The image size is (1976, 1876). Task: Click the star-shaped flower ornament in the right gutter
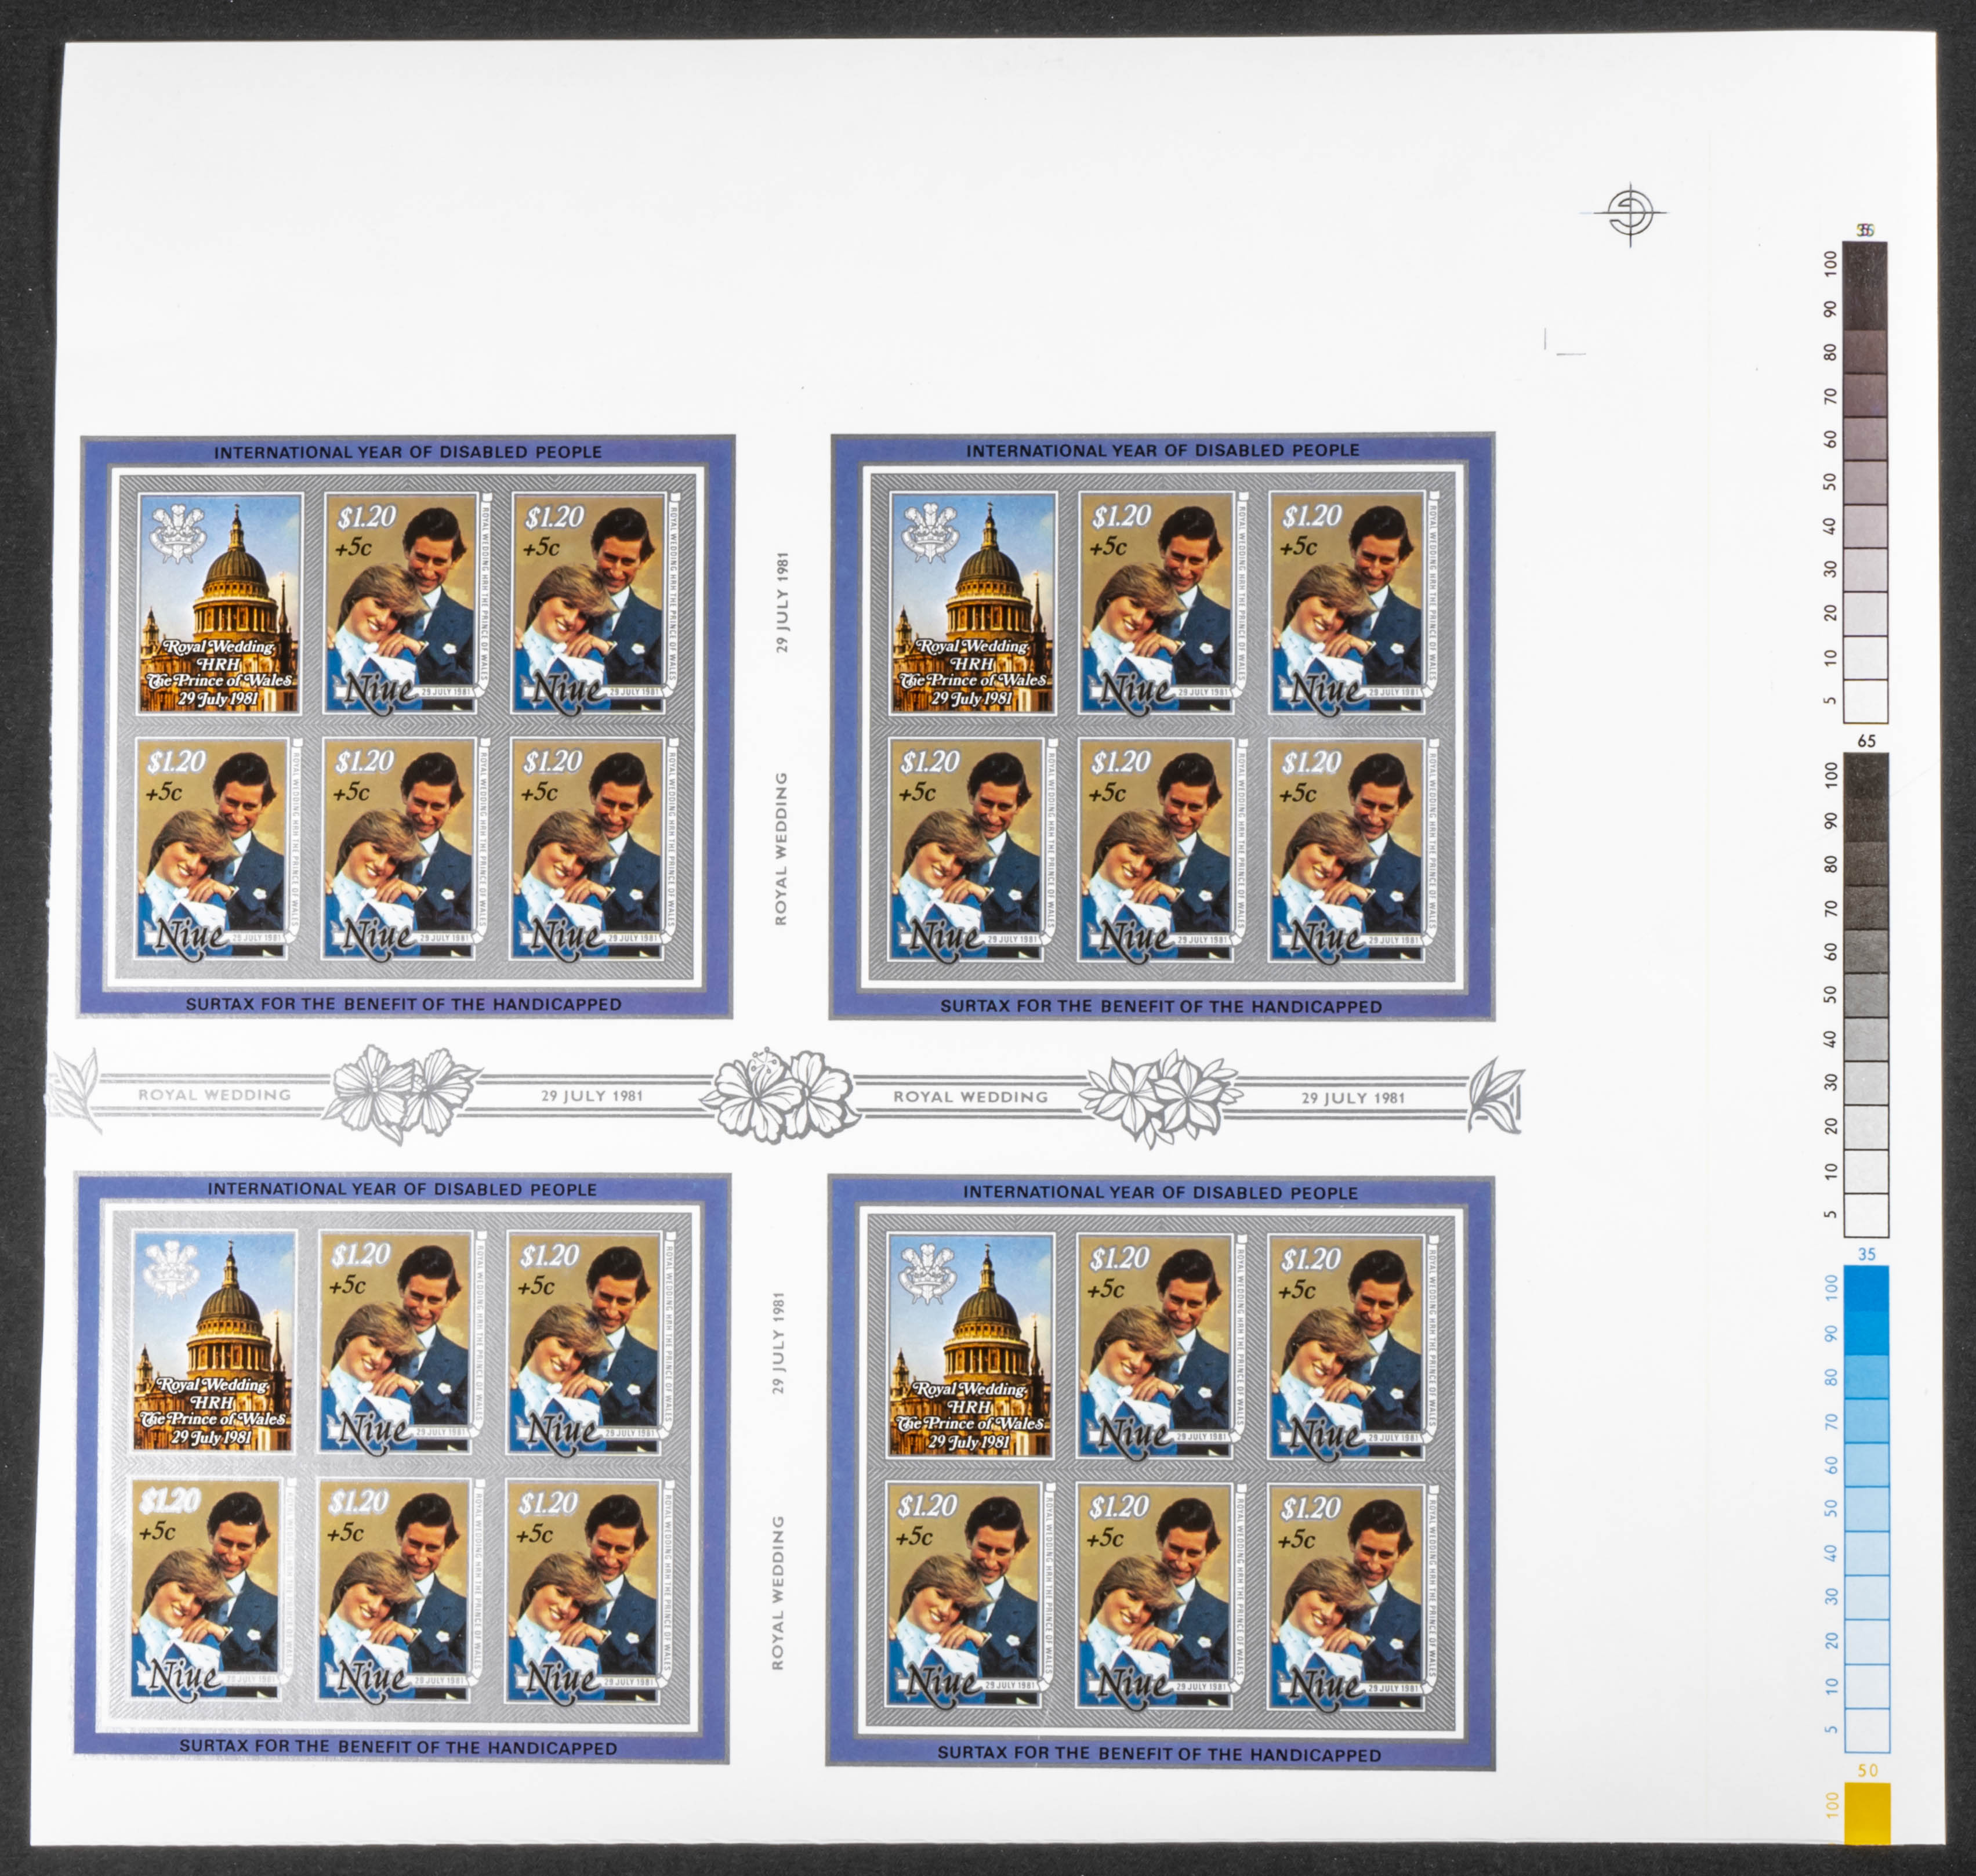(x=1158, y=1097)
